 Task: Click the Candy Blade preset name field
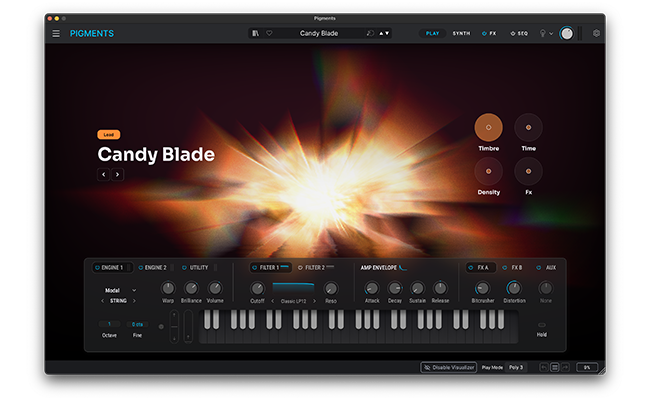(x=320, y=33)
